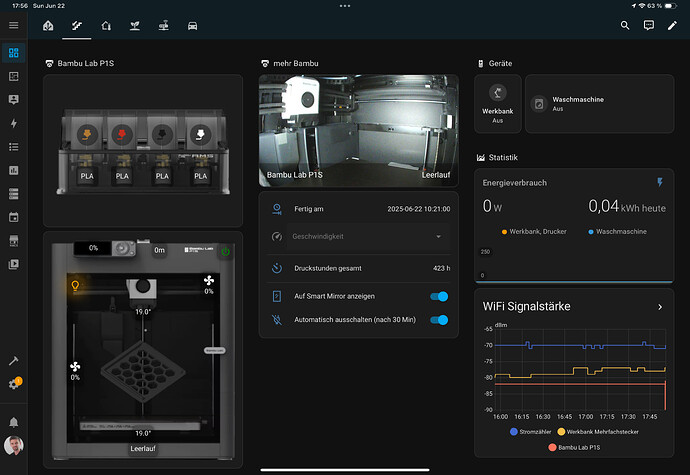Click the nozzle temperature 19.0° label
This screenshot has width=690, height=475.
143,312
